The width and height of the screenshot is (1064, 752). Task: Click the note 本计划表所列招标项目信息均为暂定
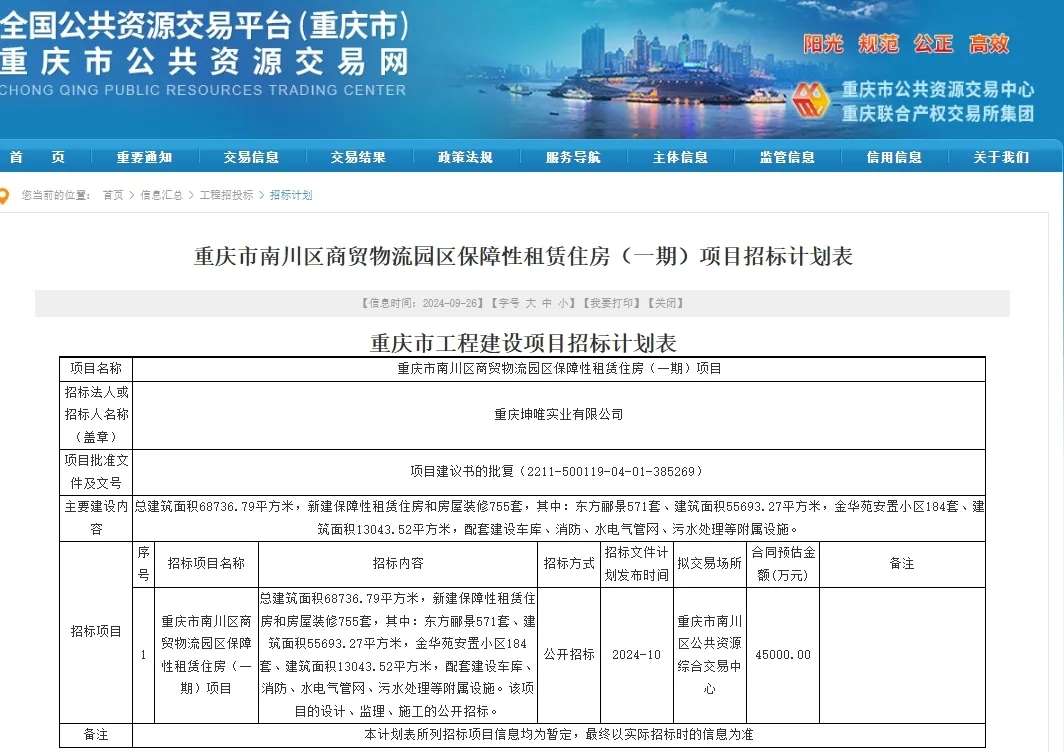pos(558,735)
